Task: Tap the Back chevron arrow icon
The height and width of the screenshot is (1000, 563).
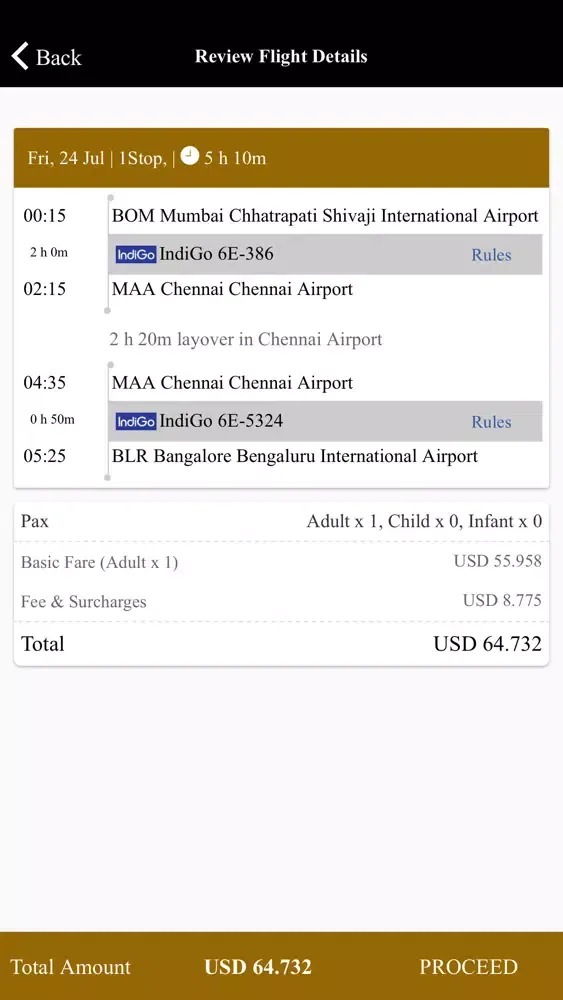Action: [20, 56]
